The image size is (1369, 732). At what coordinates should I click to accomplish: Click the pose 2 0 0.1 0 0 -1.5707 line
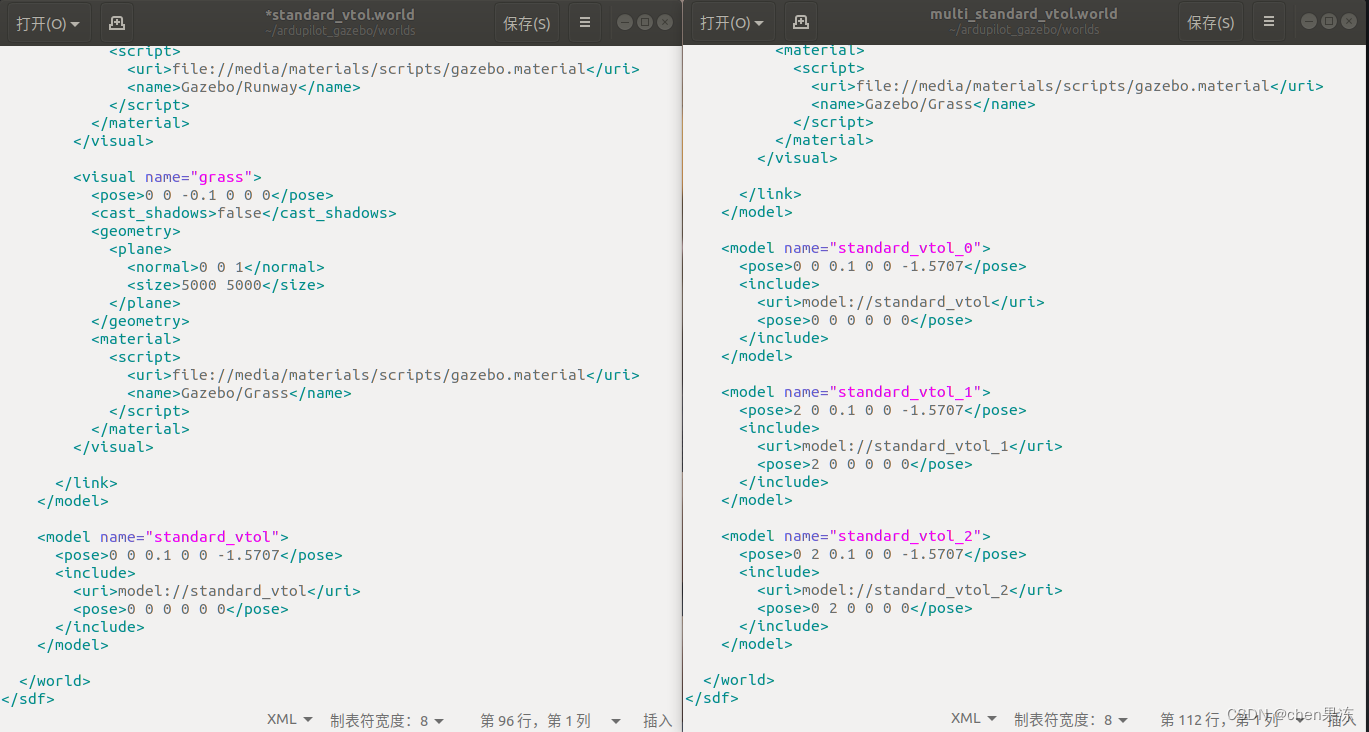[x=883, y=410]
